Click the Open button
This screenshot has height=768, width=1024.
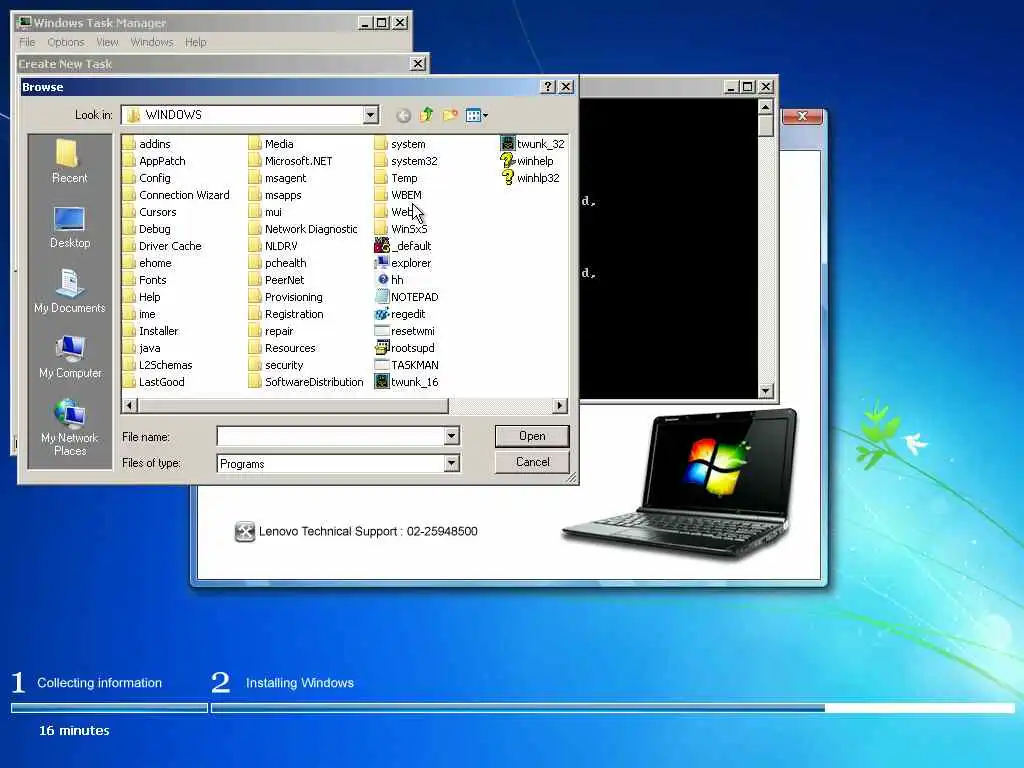coord(532,436)
